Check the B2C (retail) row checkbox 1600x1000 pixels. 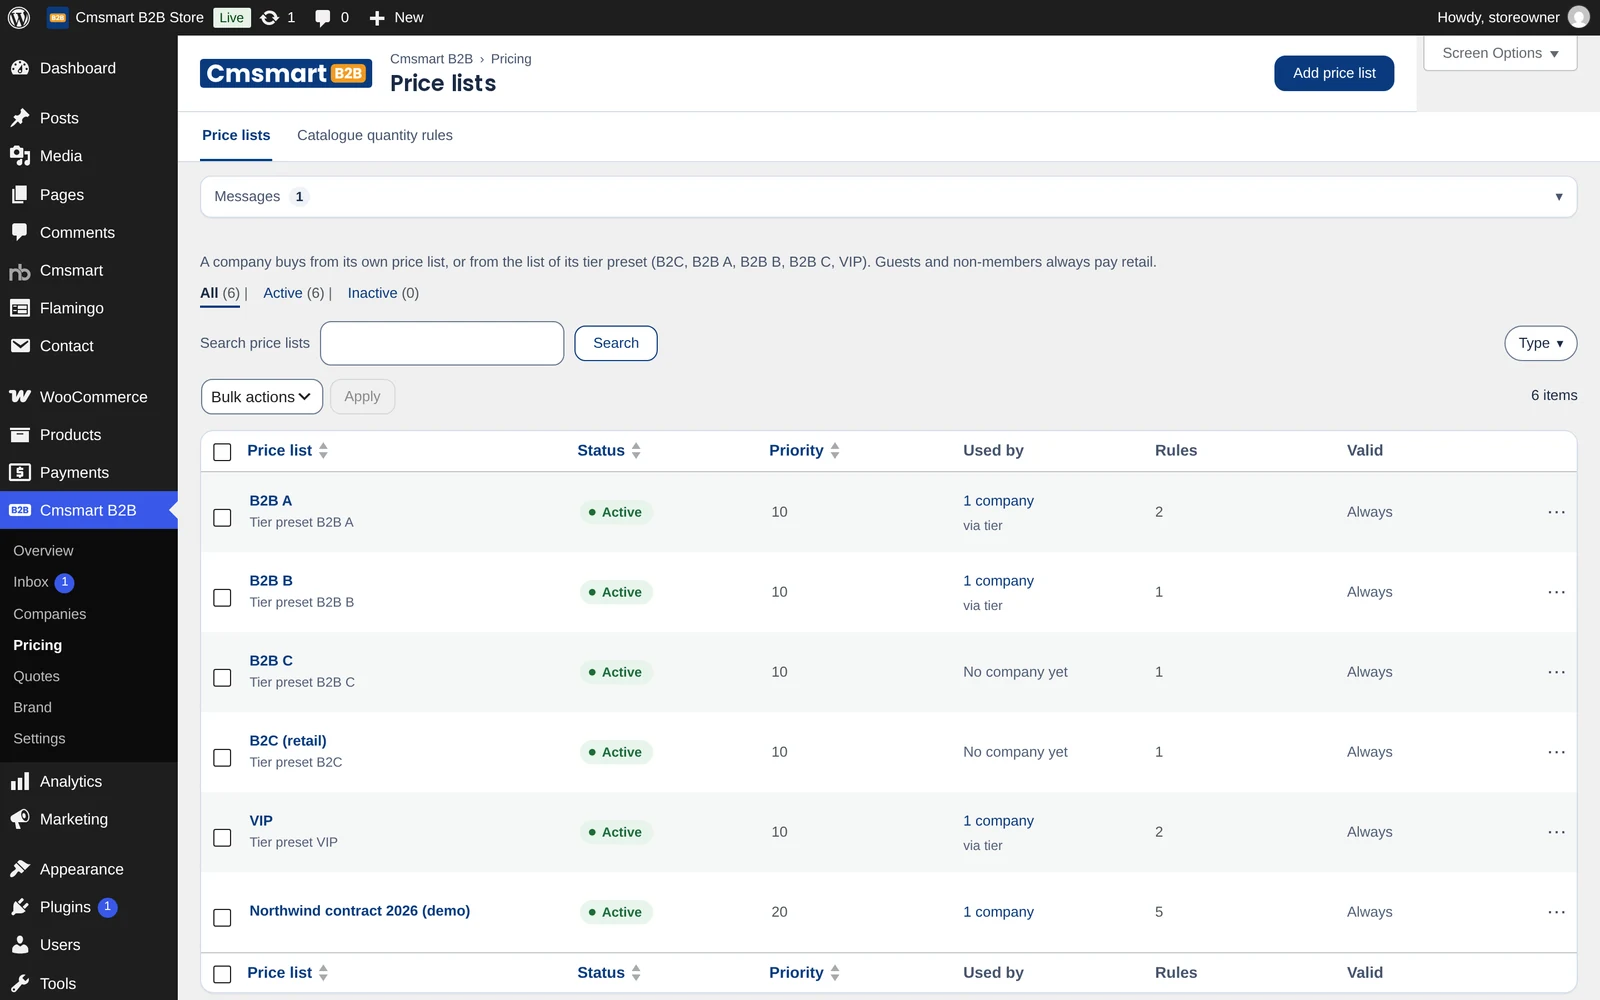[223, 758]
